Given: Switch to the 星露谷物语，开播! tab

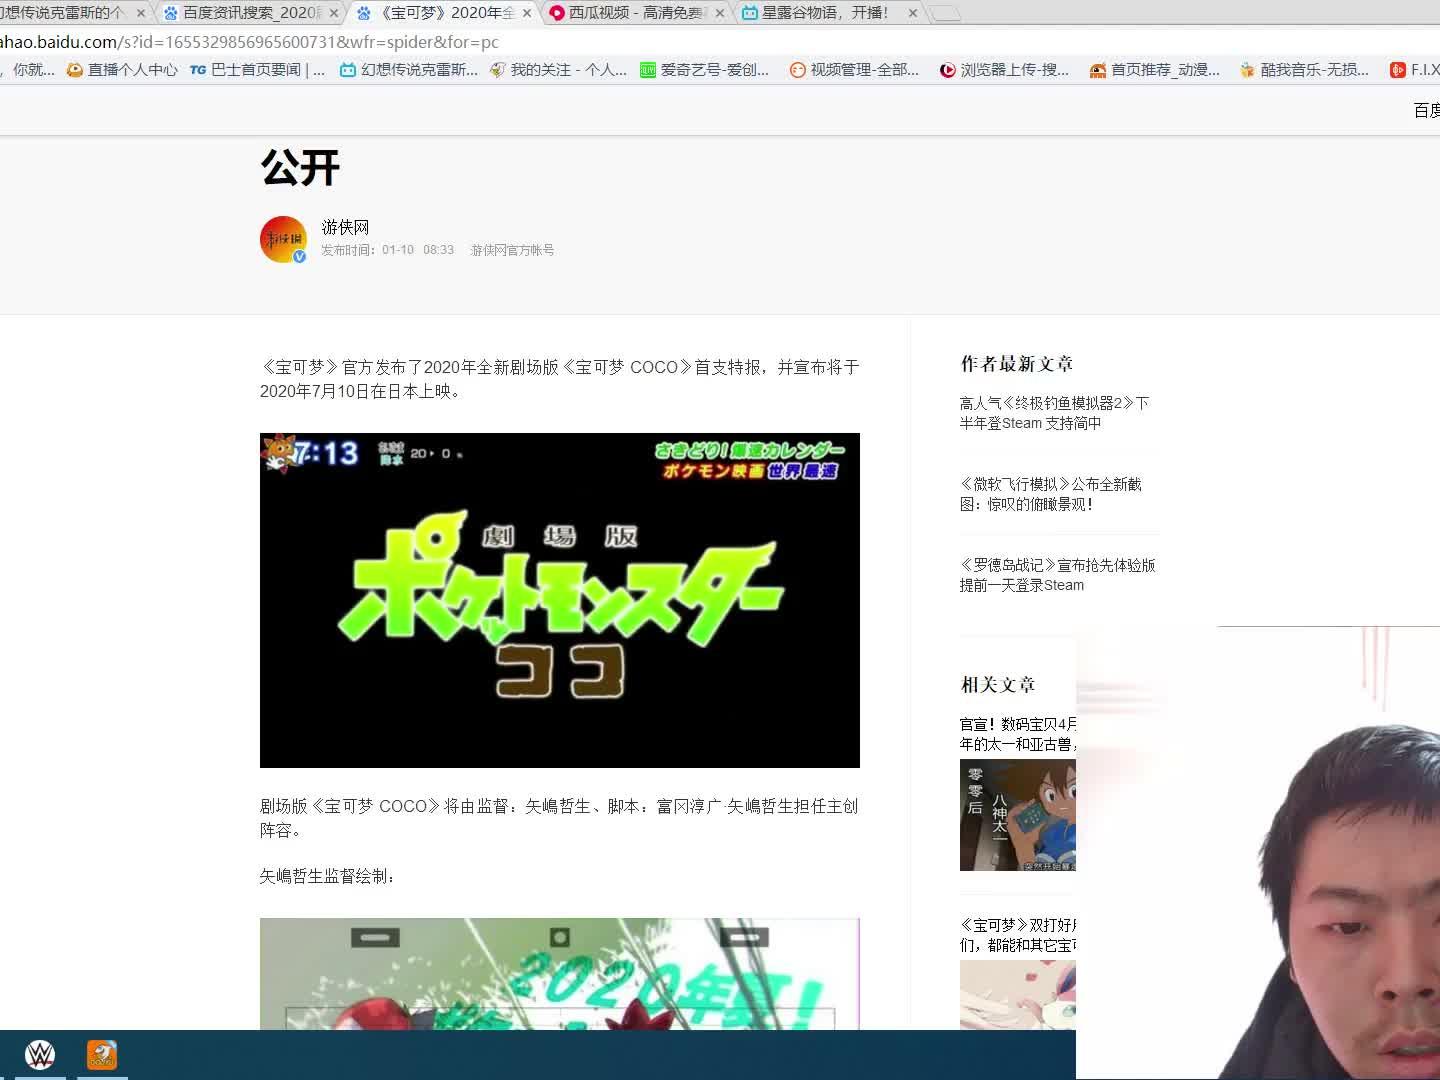Looking at the screenshot, I should [x=830, y=13].
